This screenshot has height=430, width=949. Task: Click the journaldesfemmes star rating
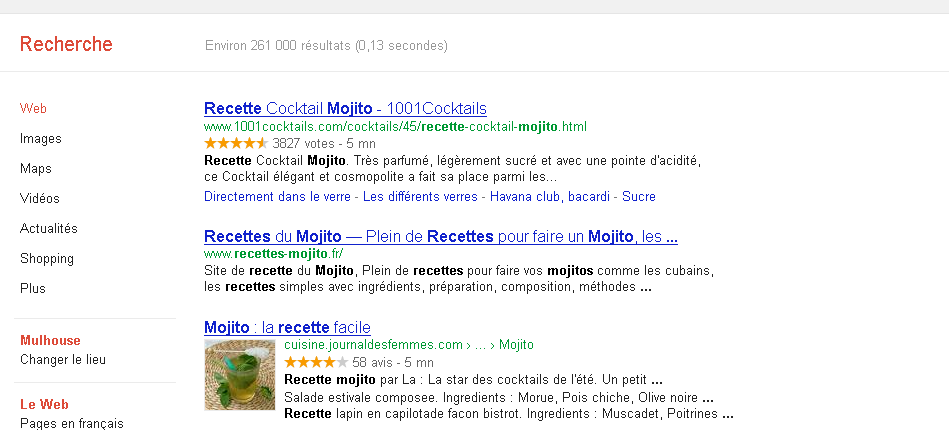click(316, 362)
